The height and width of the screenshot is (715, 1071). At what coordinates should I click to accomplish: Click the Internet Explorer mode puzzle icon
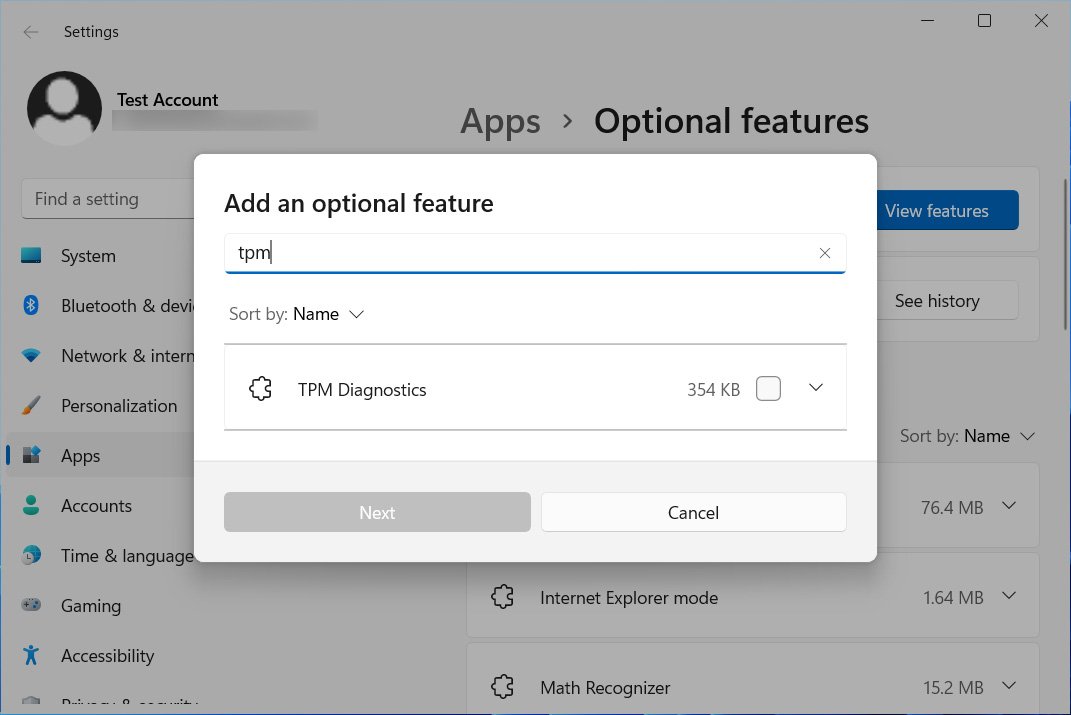tap(502, 598)
